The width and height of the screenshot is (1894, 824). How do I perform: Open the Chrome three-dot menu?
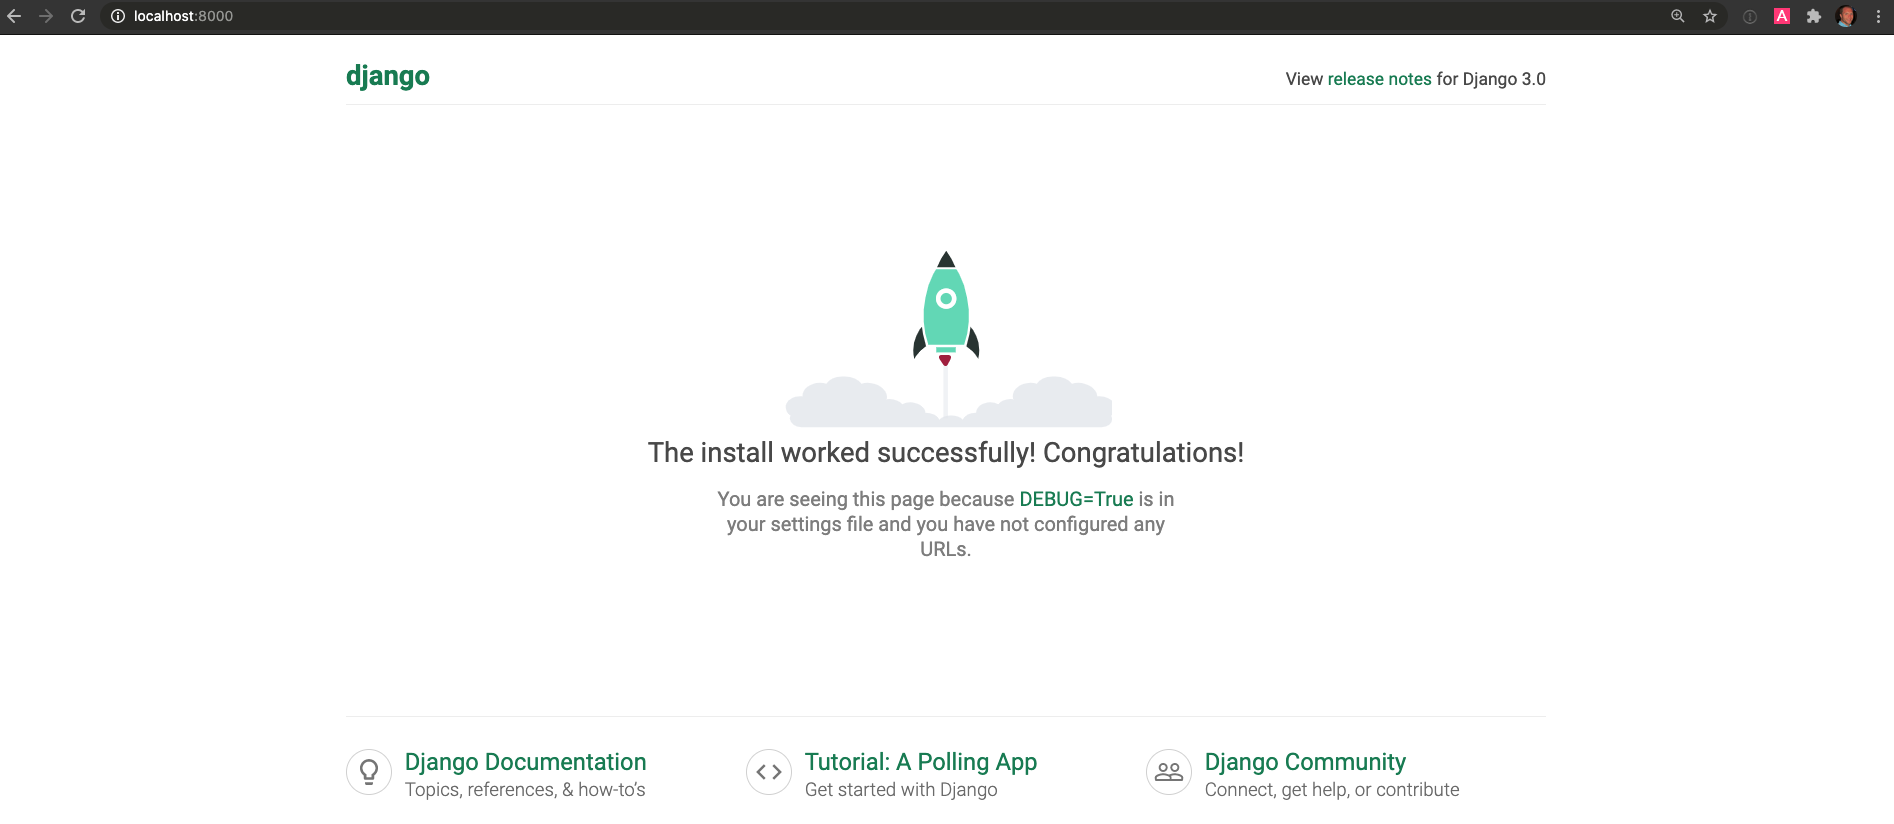coord(1878,16)
